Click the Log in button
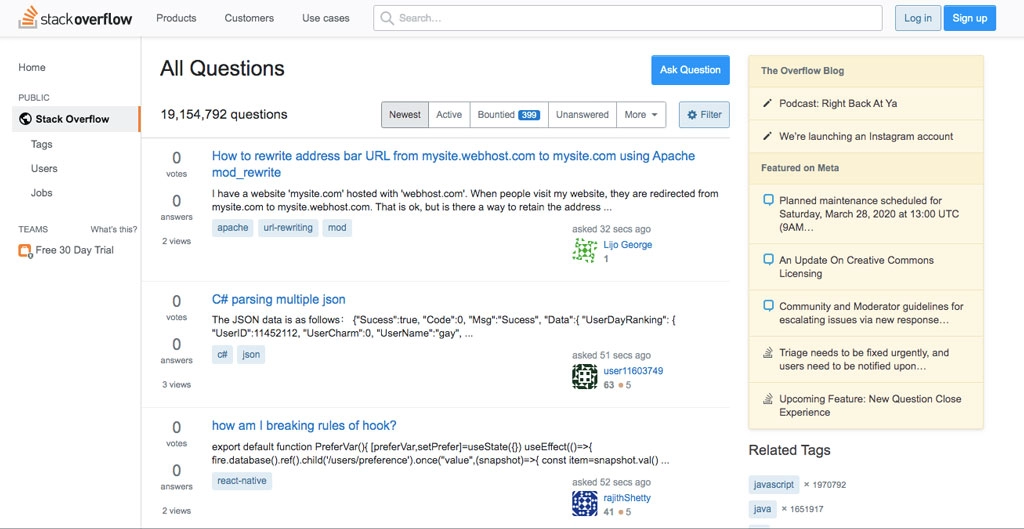Image resolution: width=1024 pixels, height=529 pixels. tap(918, 18)
